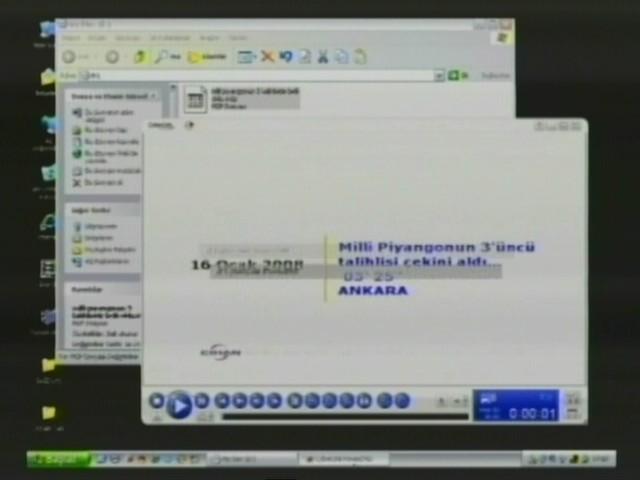Click the scissors Cut icon in toolbar
640x480 pixels.
tap(323, 57)
